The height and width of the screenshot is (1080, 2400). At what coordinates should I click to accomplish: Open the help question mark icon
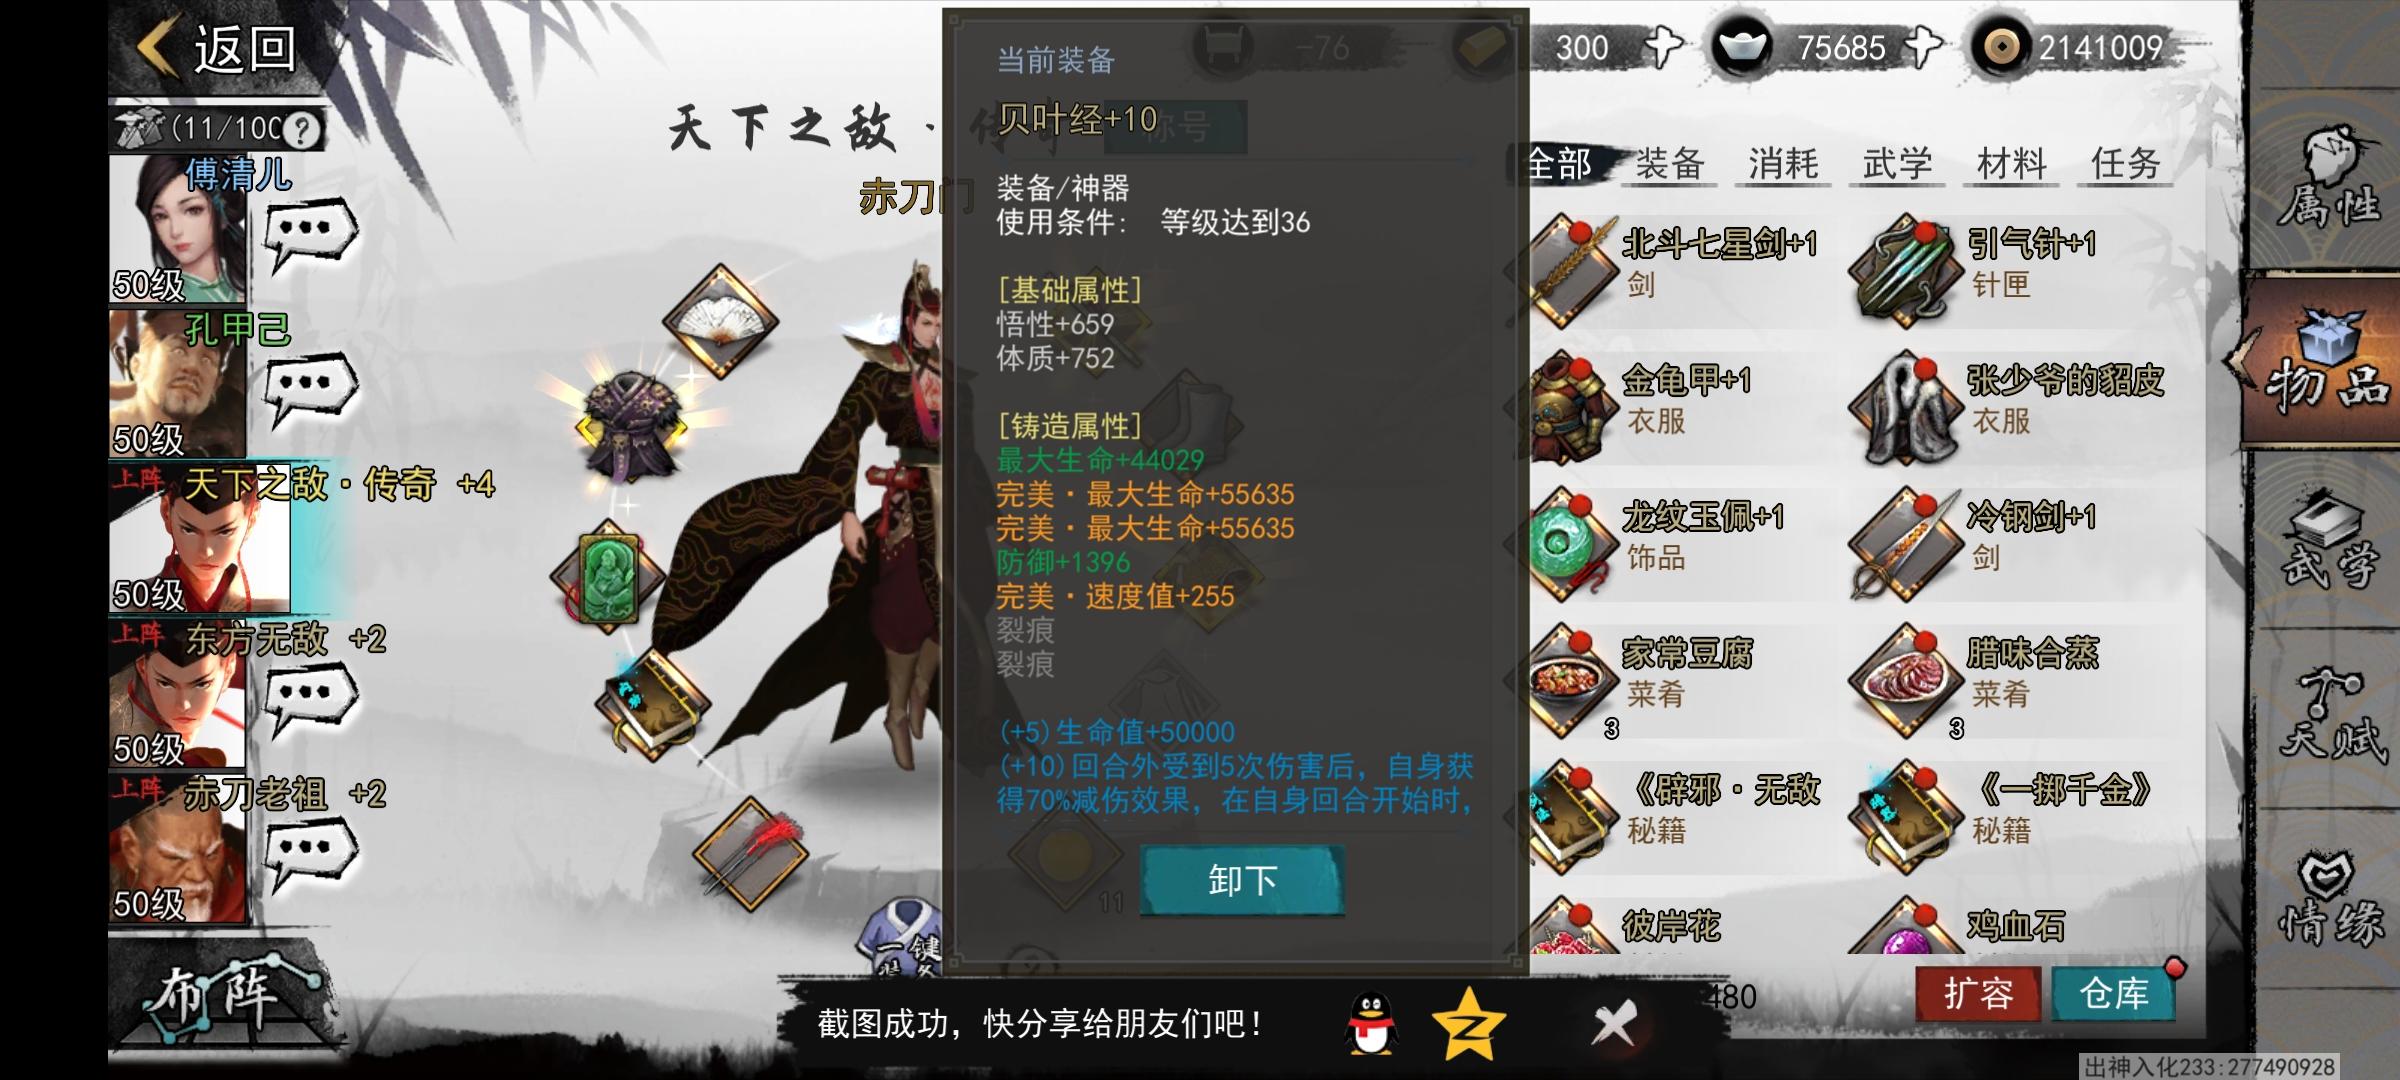pyautogui.click(x=302, y=130)
